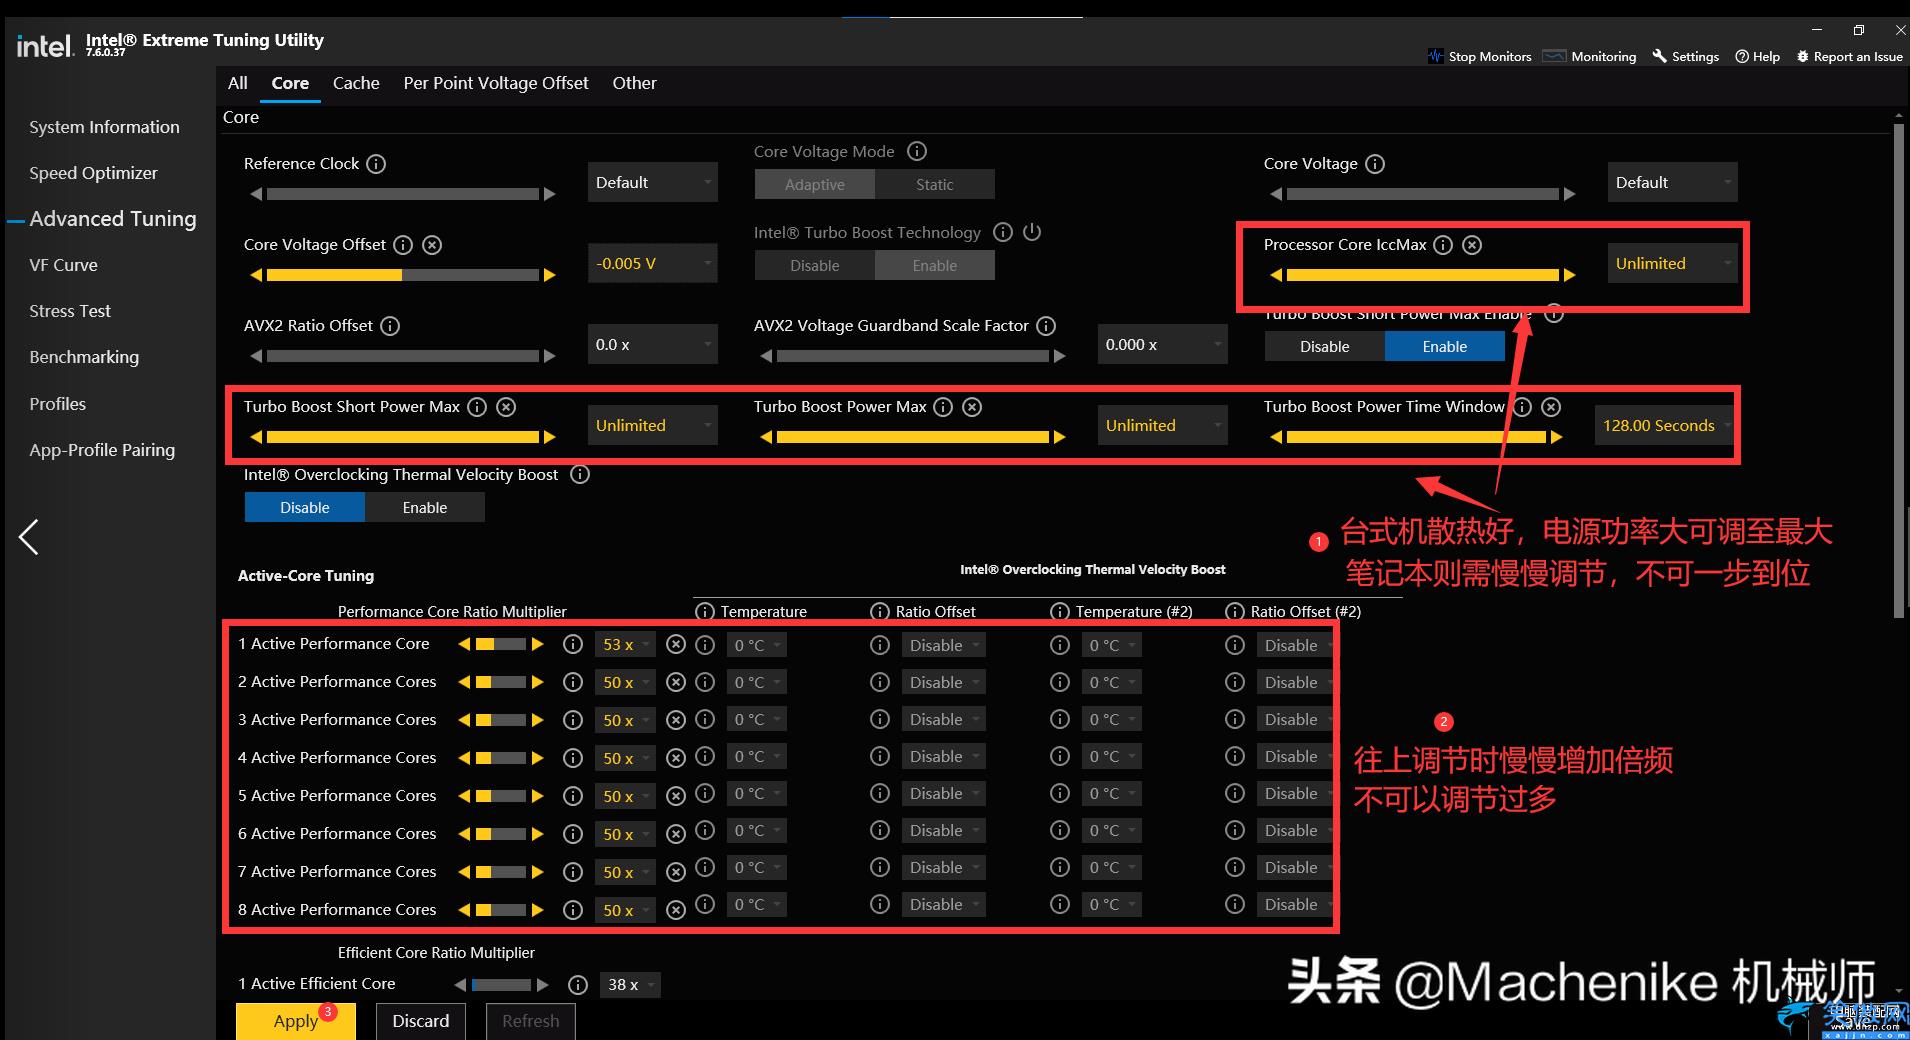Open Stress Test section
1910x1040 pixels.
pyautogui.click(x=70, y=311)
